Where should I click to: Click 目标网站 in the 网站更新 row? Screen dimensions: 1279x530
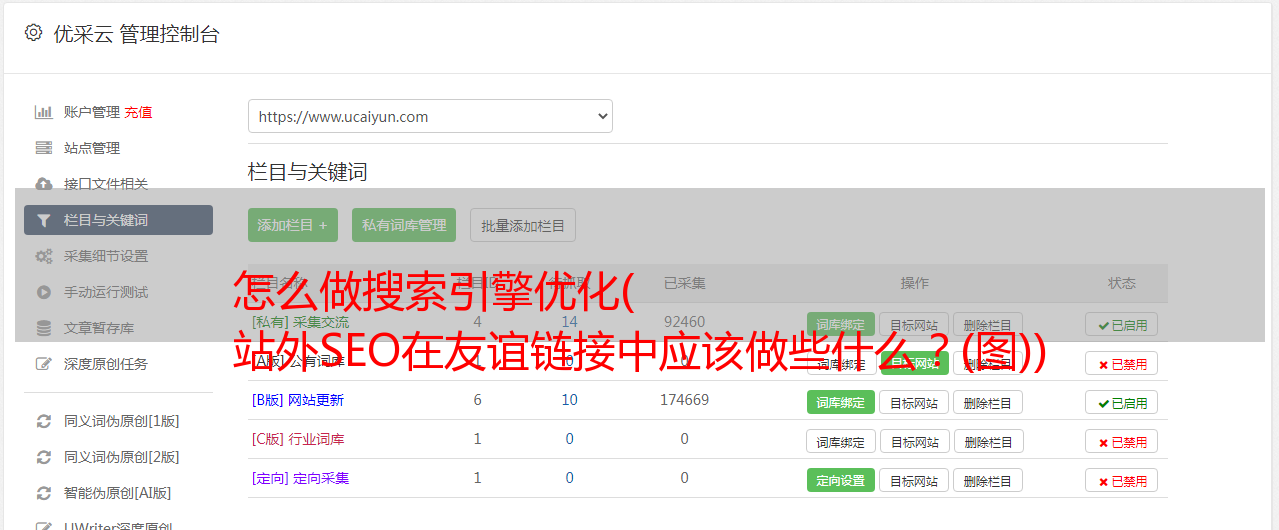914,402
